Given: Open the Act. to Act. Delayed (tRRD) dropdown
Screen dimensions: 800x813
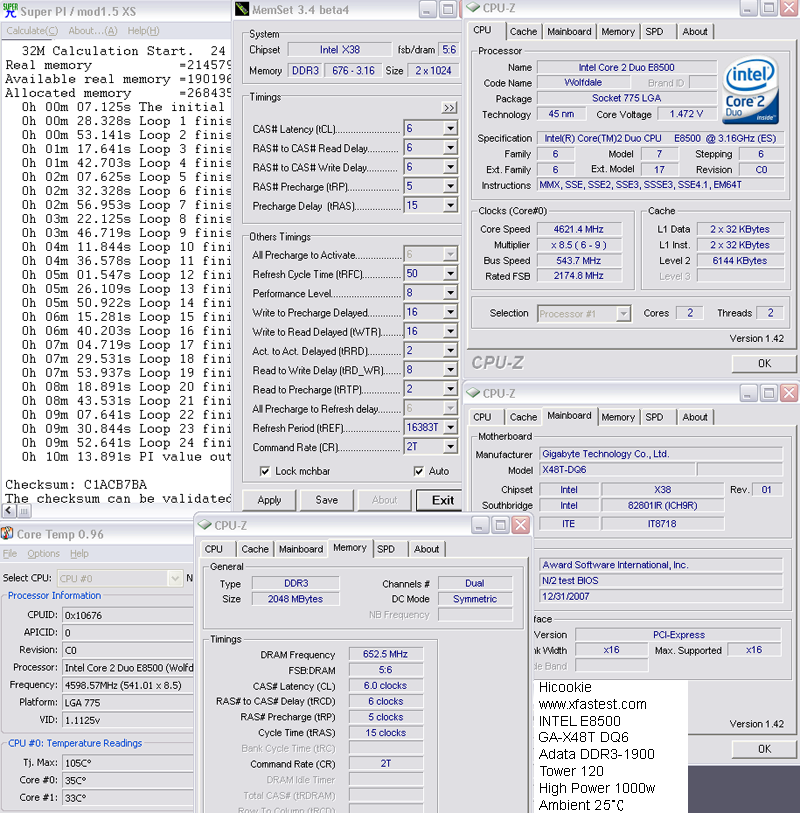Looking at the screenshot, I should tap(450, 351).
